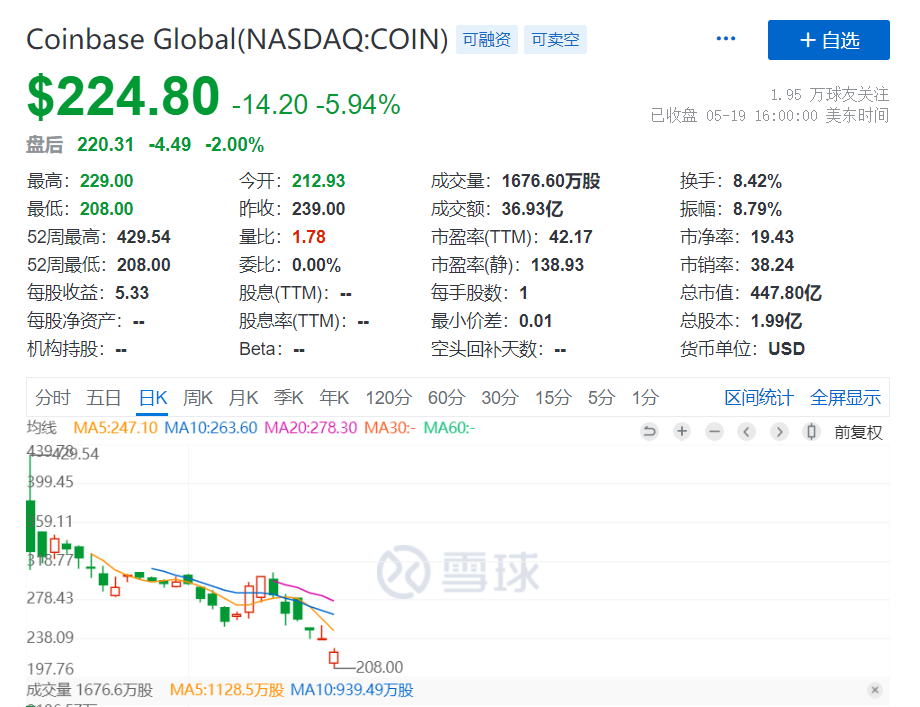Open the 前复权 adjustment dropdown
The image size is (920, 707).
click(x=856, y=431)
